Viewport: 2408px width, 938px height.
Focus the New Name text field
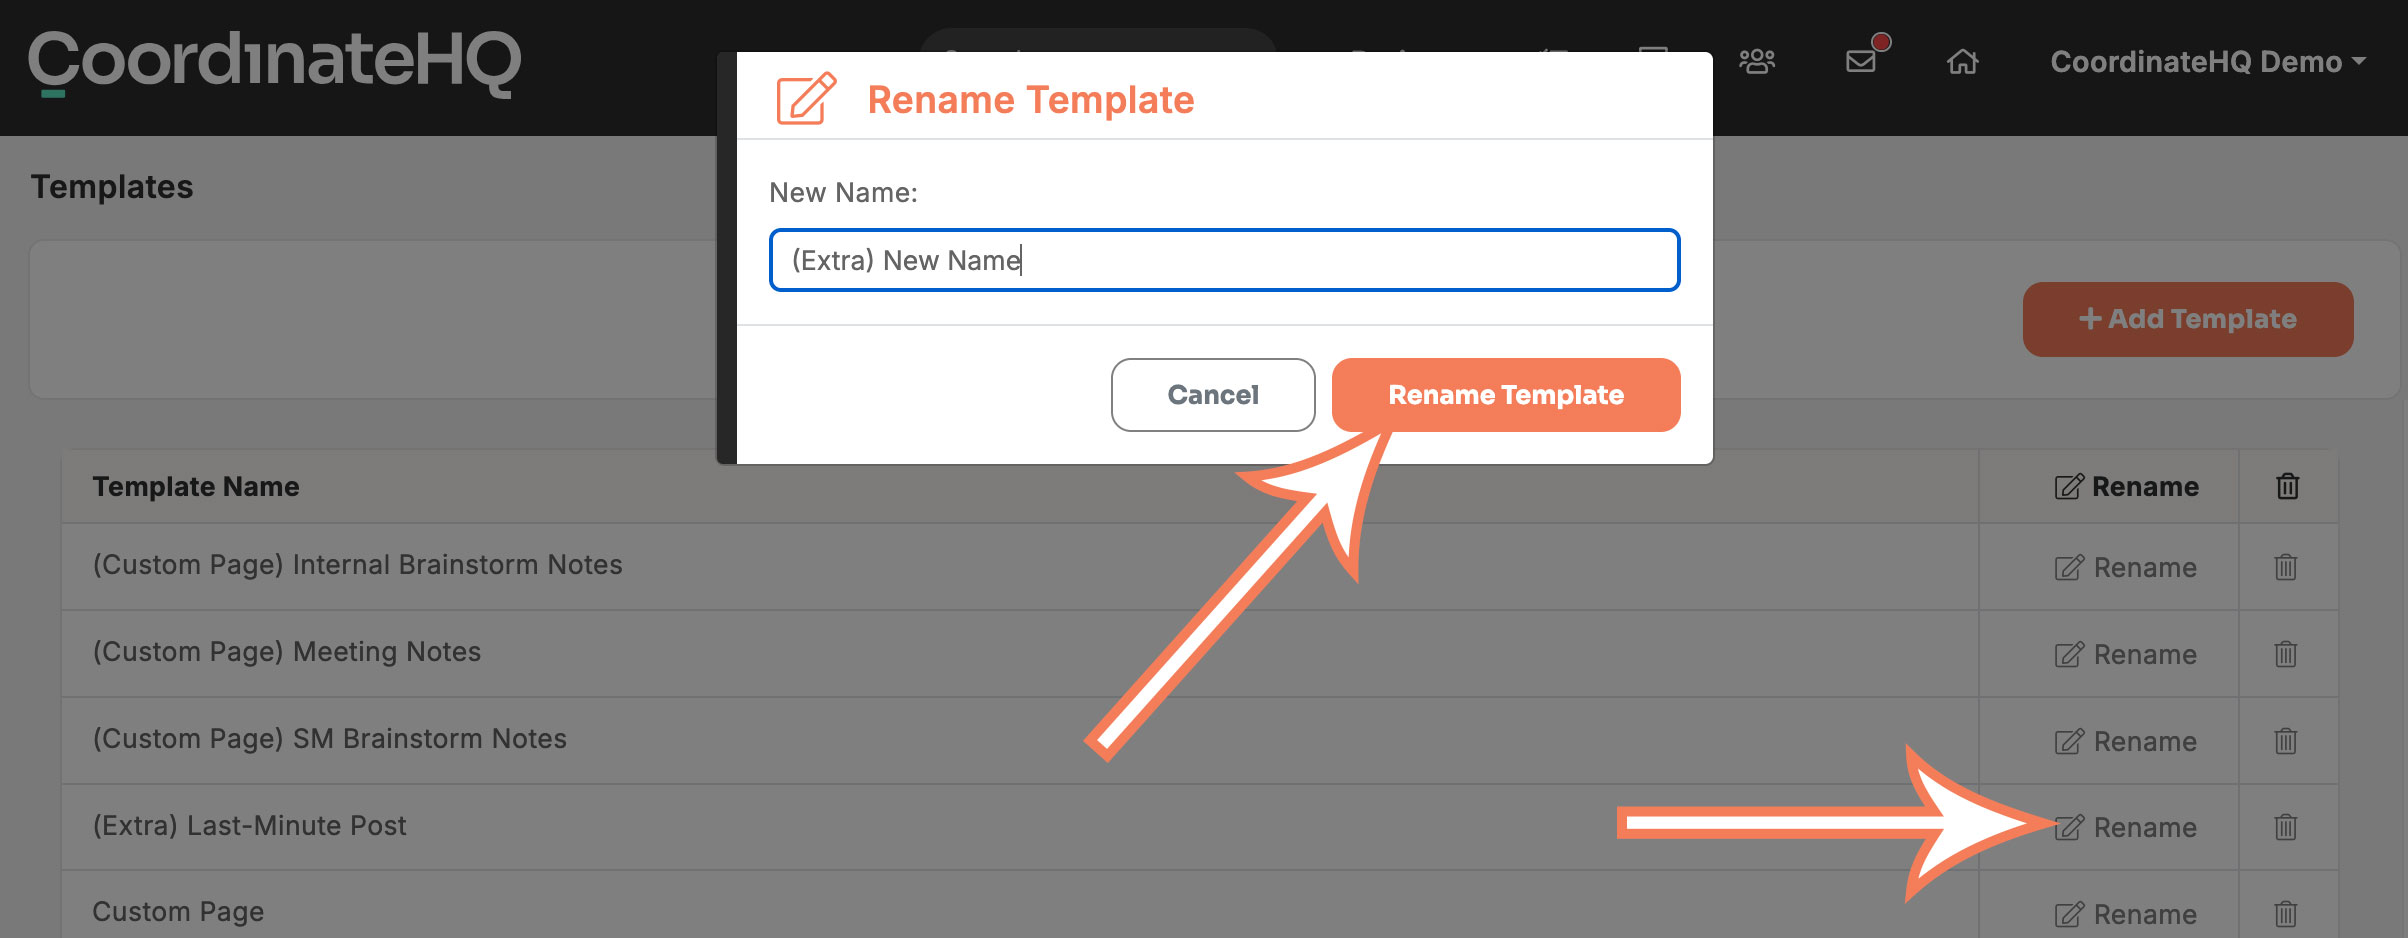point(1224,260)
